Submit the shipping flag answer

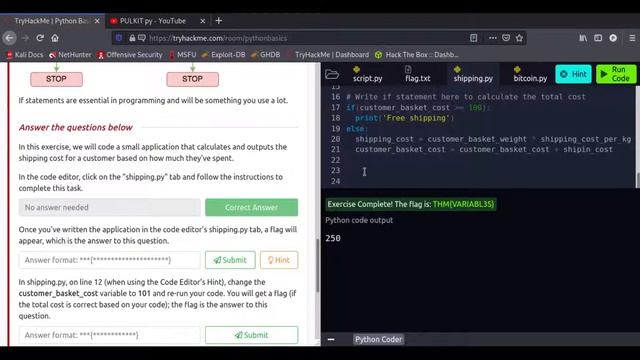(230, 260)
